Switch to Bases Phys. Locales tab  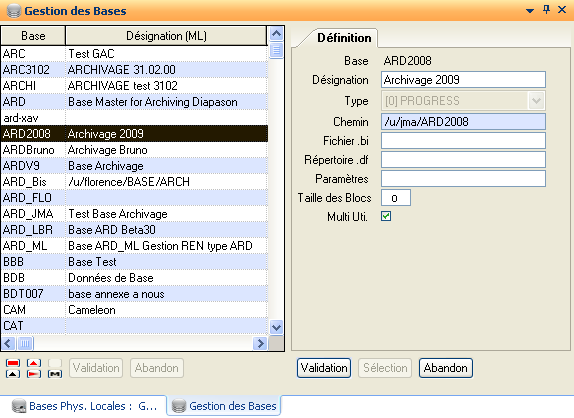pyautogui.click(x=84, y=406)
